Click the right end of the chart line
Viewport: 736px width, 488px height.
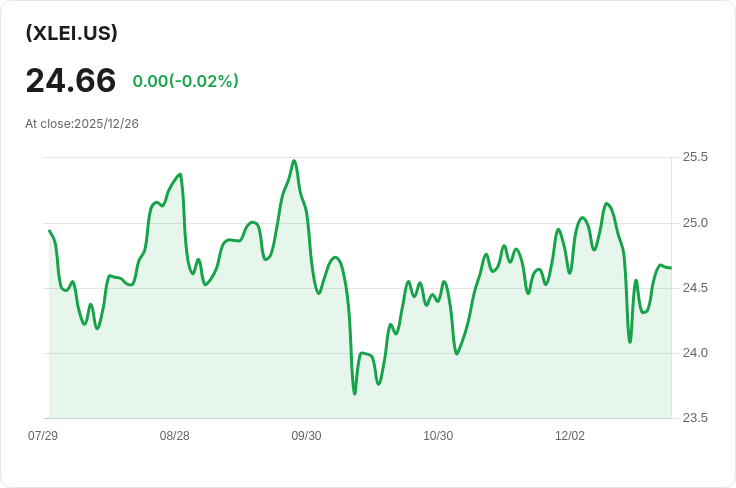coord(671,268)
